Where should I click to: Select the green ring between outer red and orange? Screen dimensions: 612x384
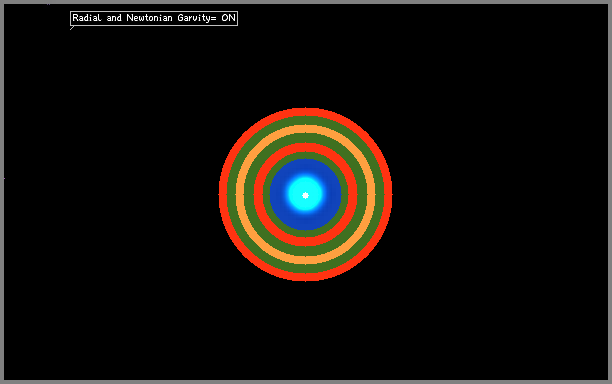point(306,121)
